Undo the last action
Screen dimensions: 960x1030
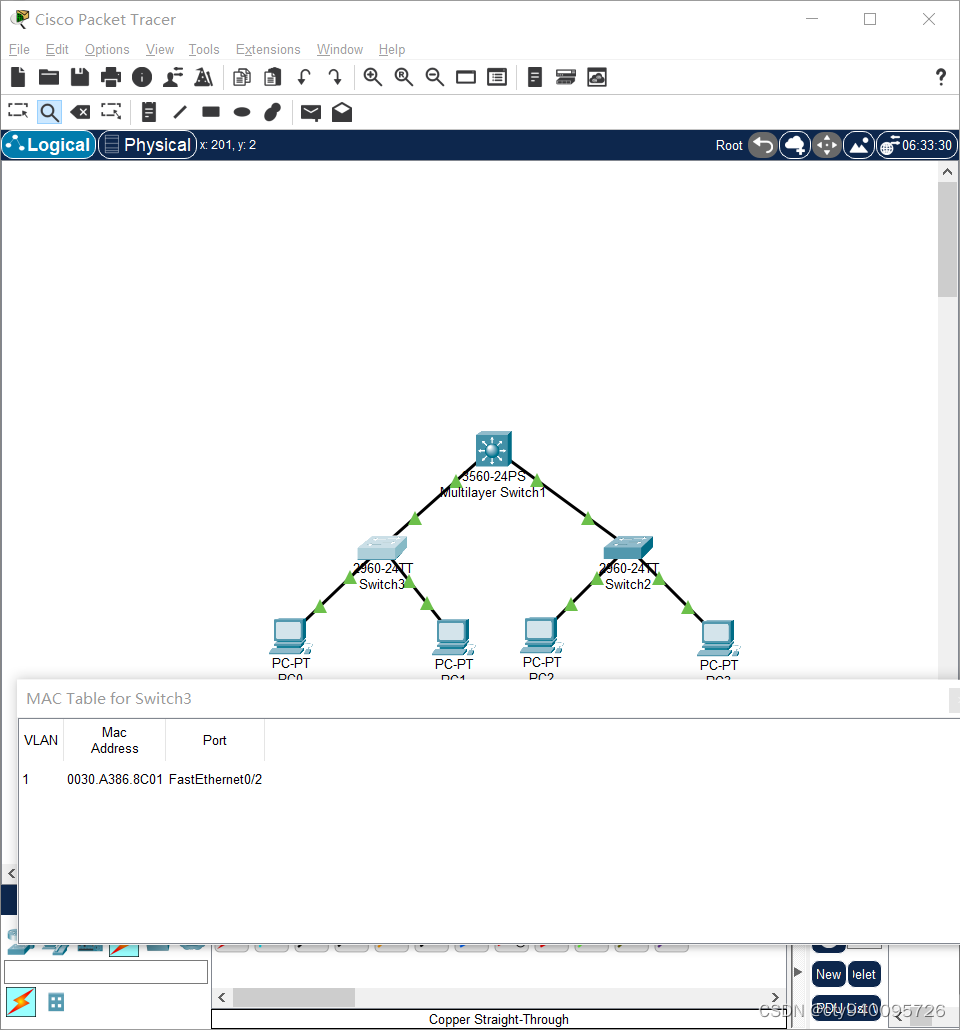[x=304, y=78]
